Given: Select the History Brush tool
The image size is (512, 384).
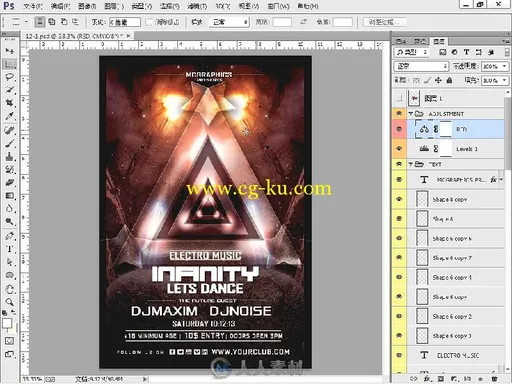Looking at the screenshot, I should (9, 169).
